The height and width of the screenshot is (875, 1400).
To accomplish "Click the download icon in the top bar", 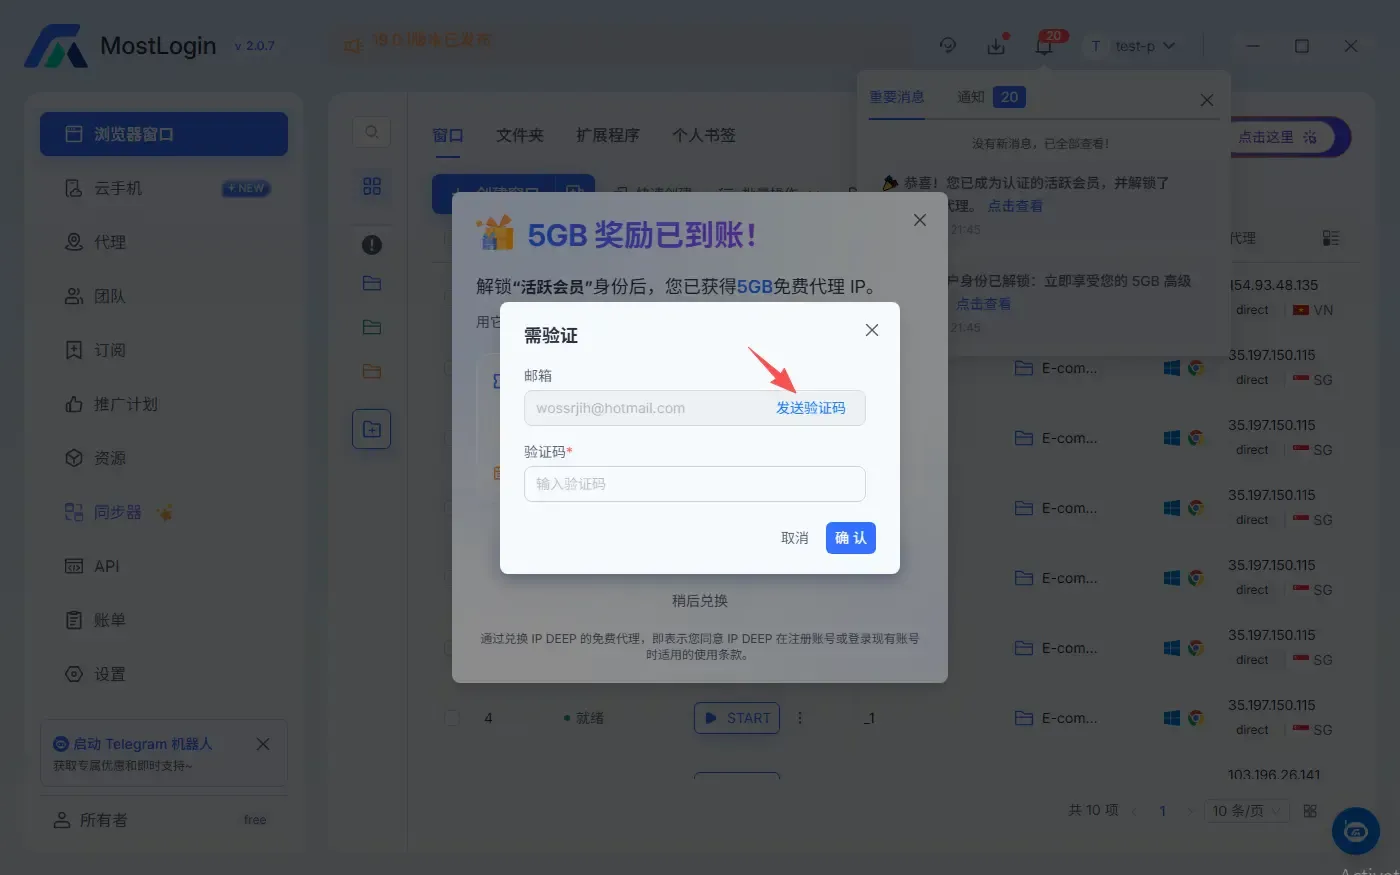I will 996,46.
